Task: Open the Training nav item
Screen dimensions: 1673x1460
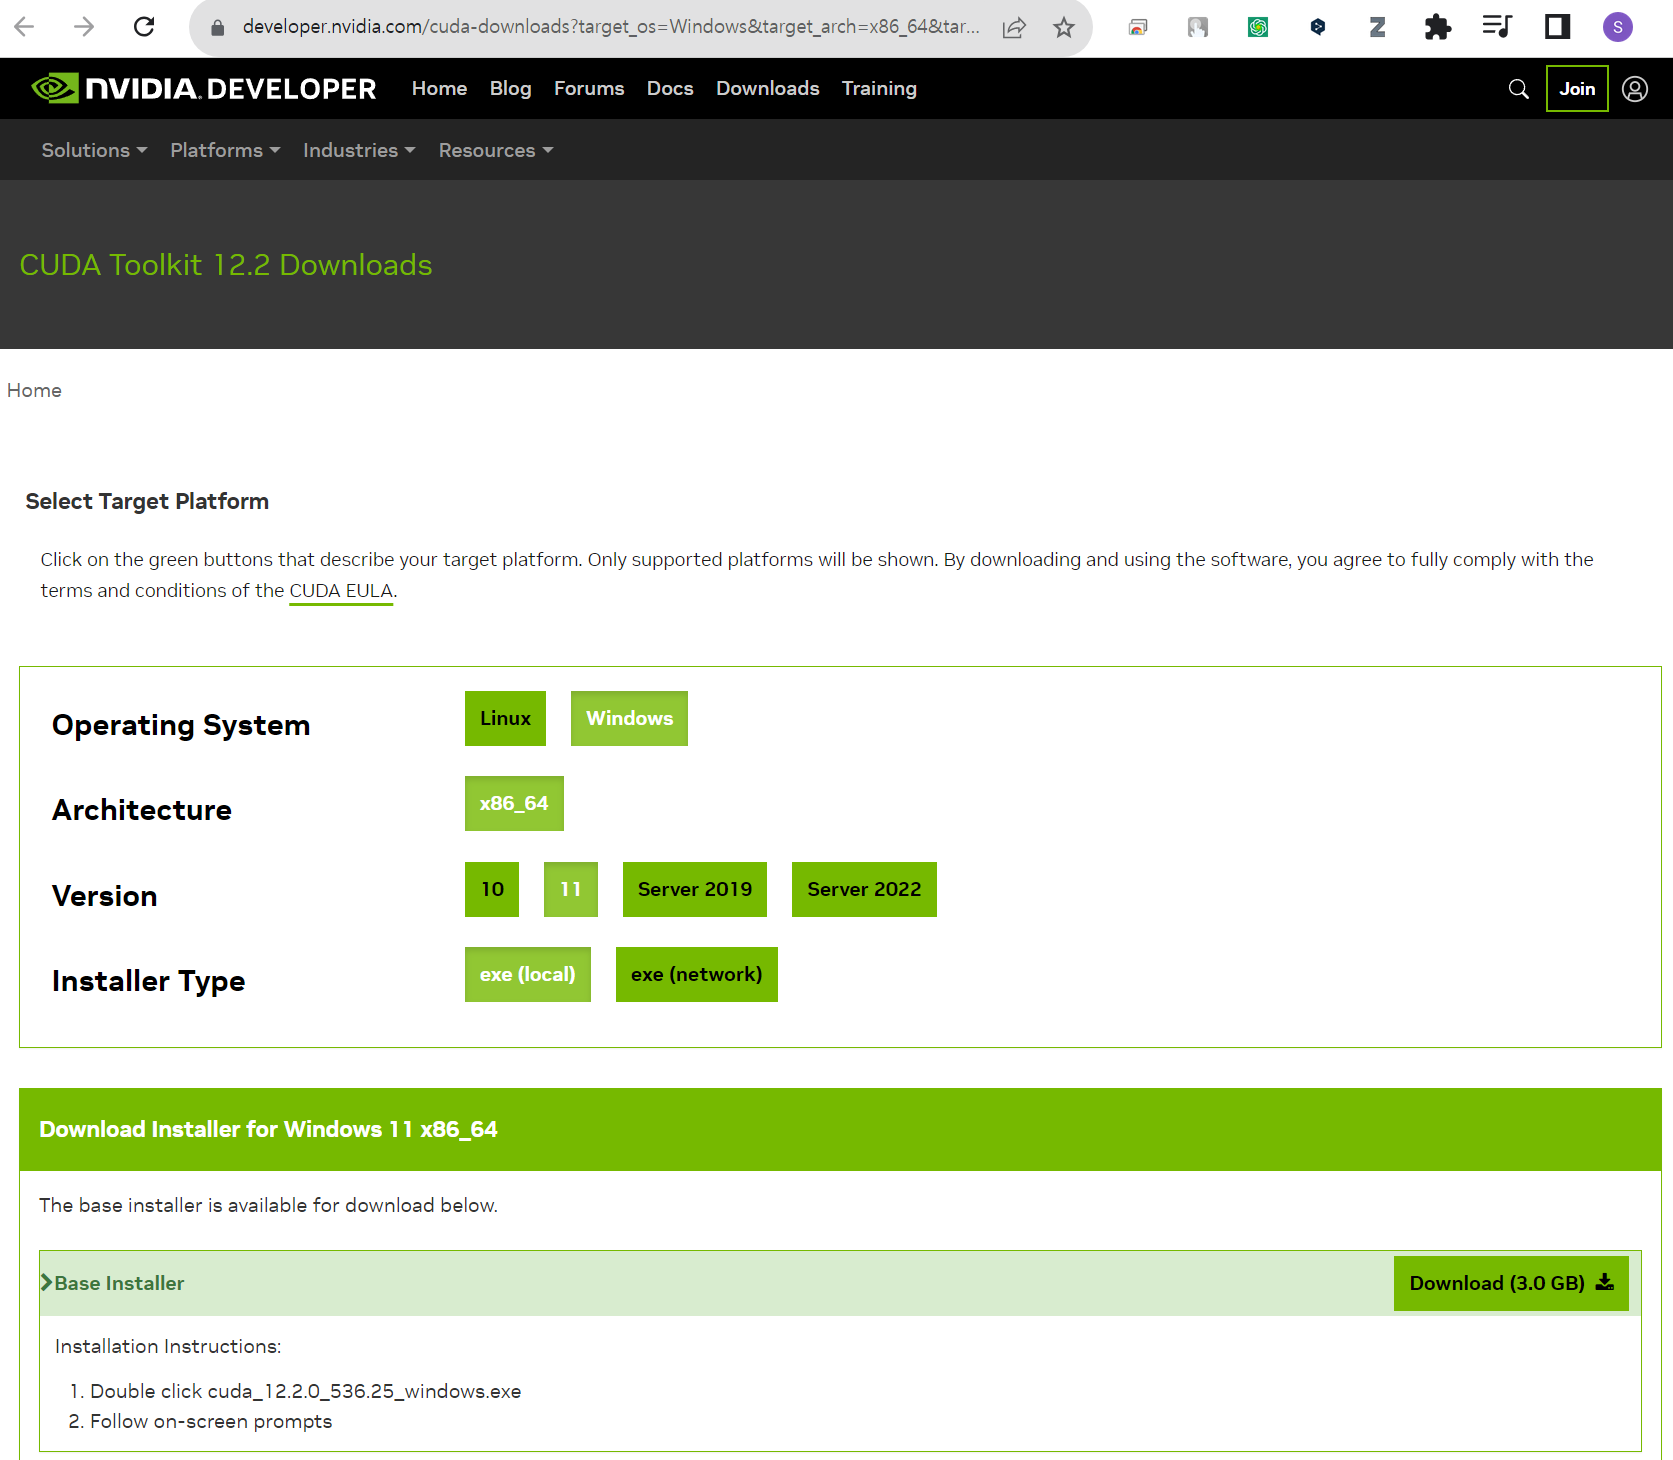Action: tap(879, 89)
